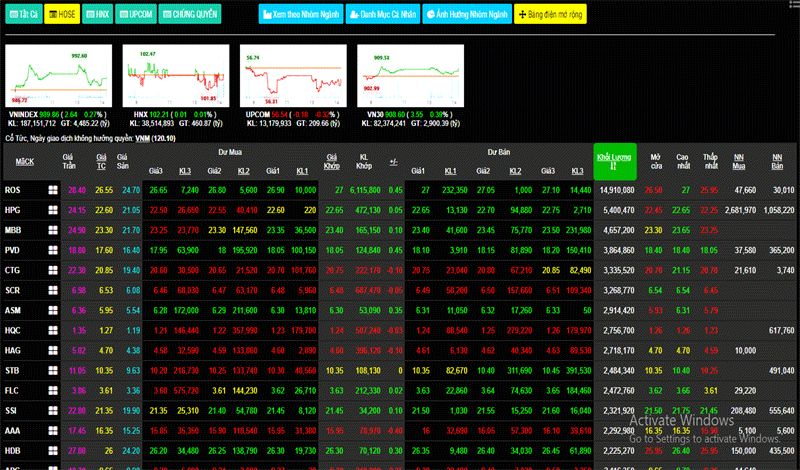Click the grid icon for STB row
This screenshot has width=800, height=470.
(53, 370)
